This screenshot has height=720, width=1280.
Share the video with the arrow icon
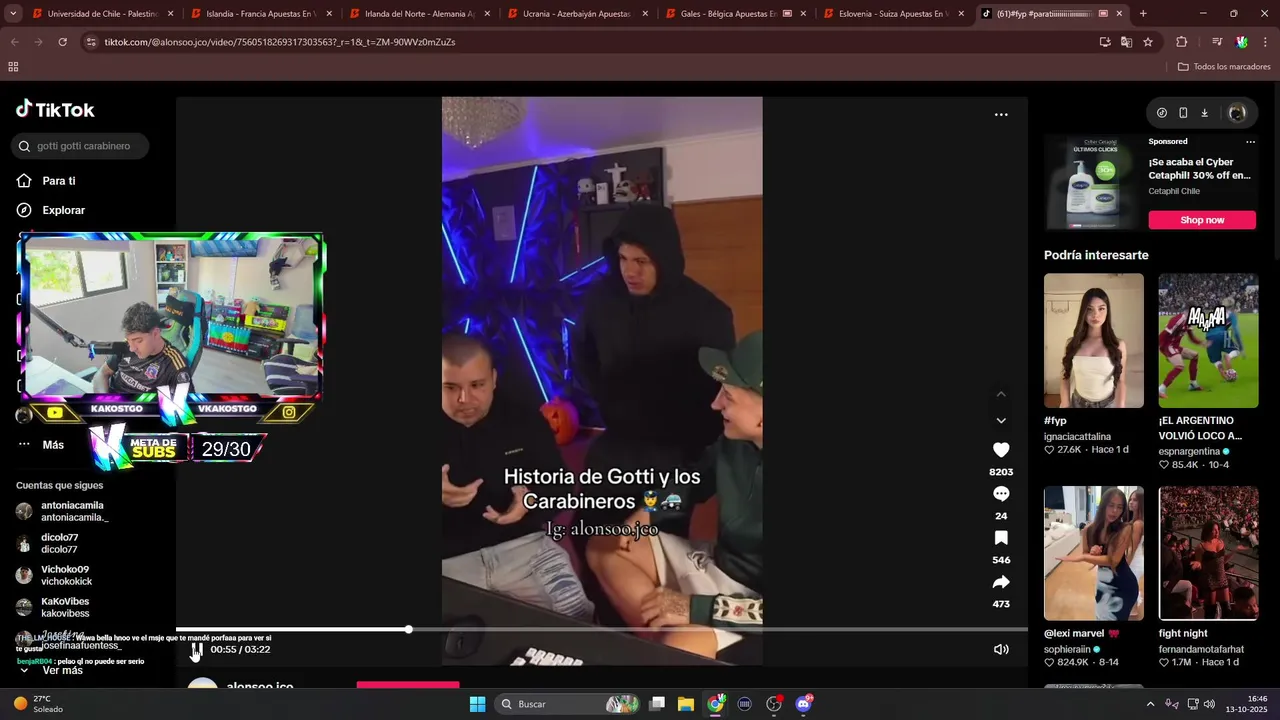click(1001, 582)
